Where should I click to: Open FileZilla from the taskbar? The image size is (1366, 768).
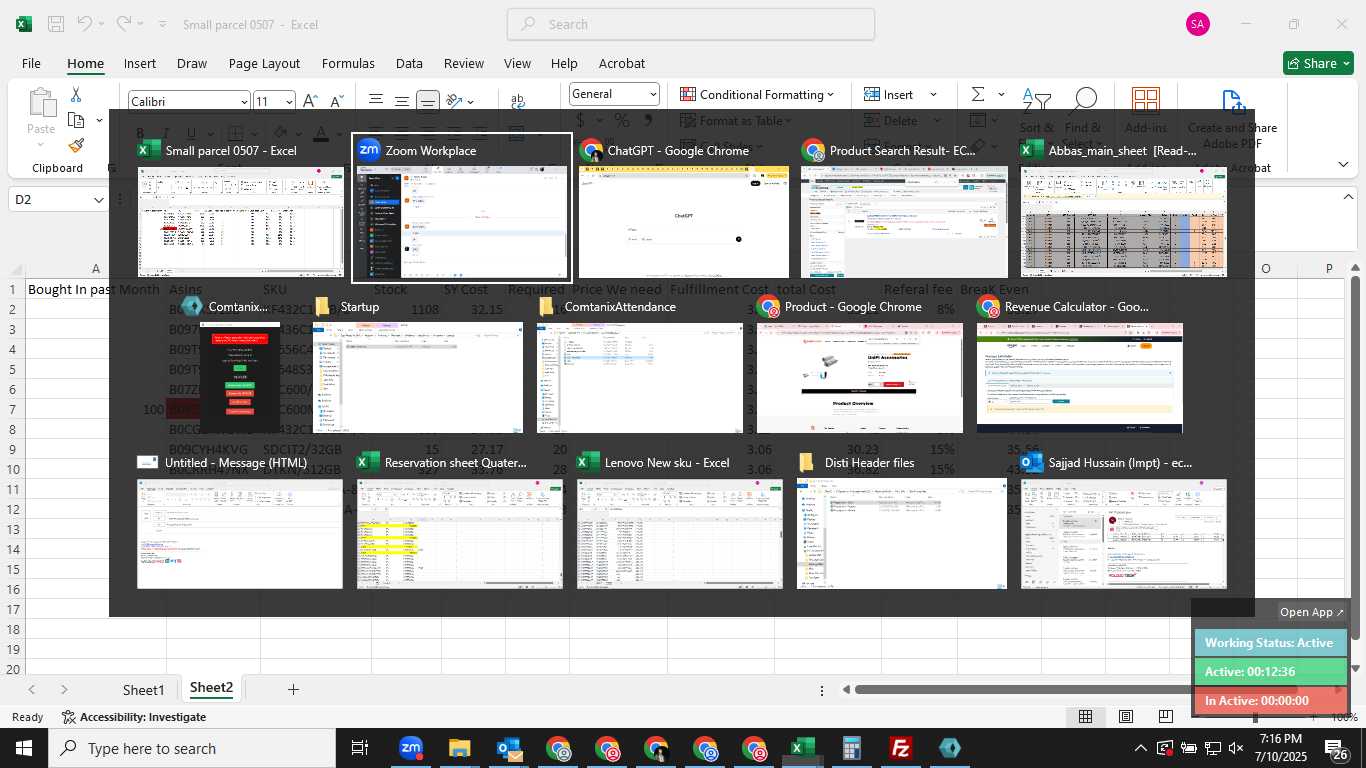tap(901, 748)
